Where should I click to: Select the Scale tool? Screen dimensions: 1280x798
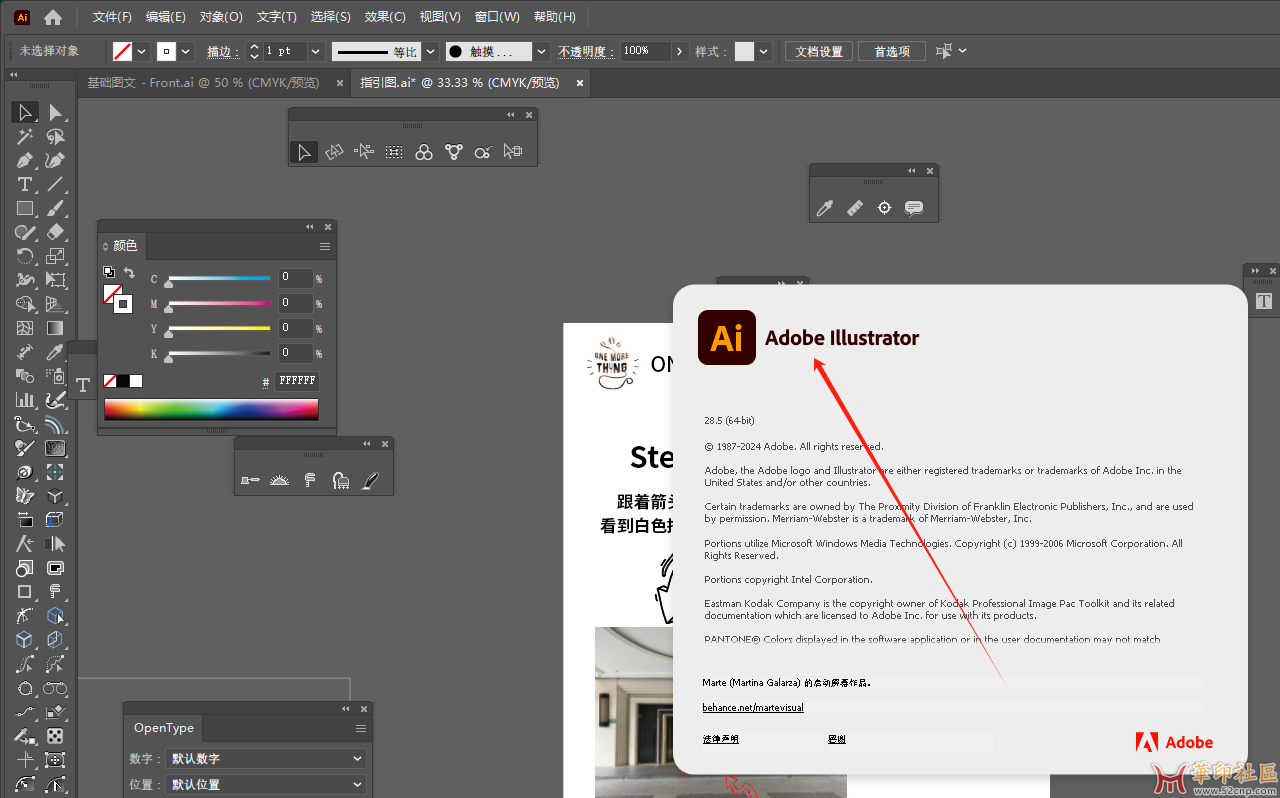click(x=56, y=256)
